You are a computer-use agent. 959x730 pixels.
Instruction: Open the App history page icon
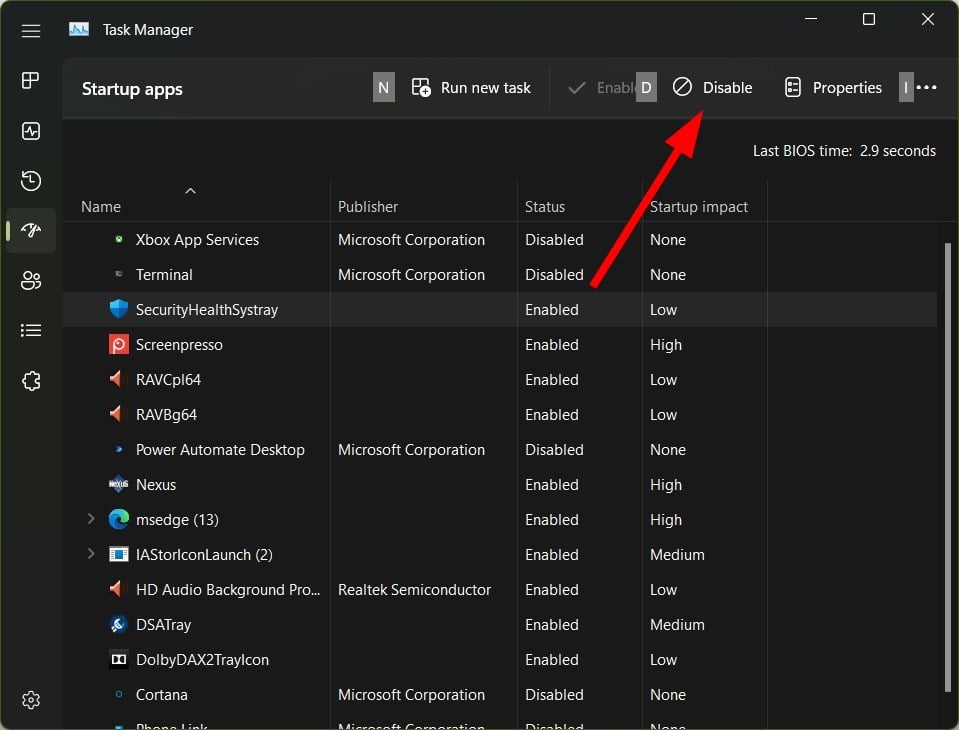pos(31,181)
